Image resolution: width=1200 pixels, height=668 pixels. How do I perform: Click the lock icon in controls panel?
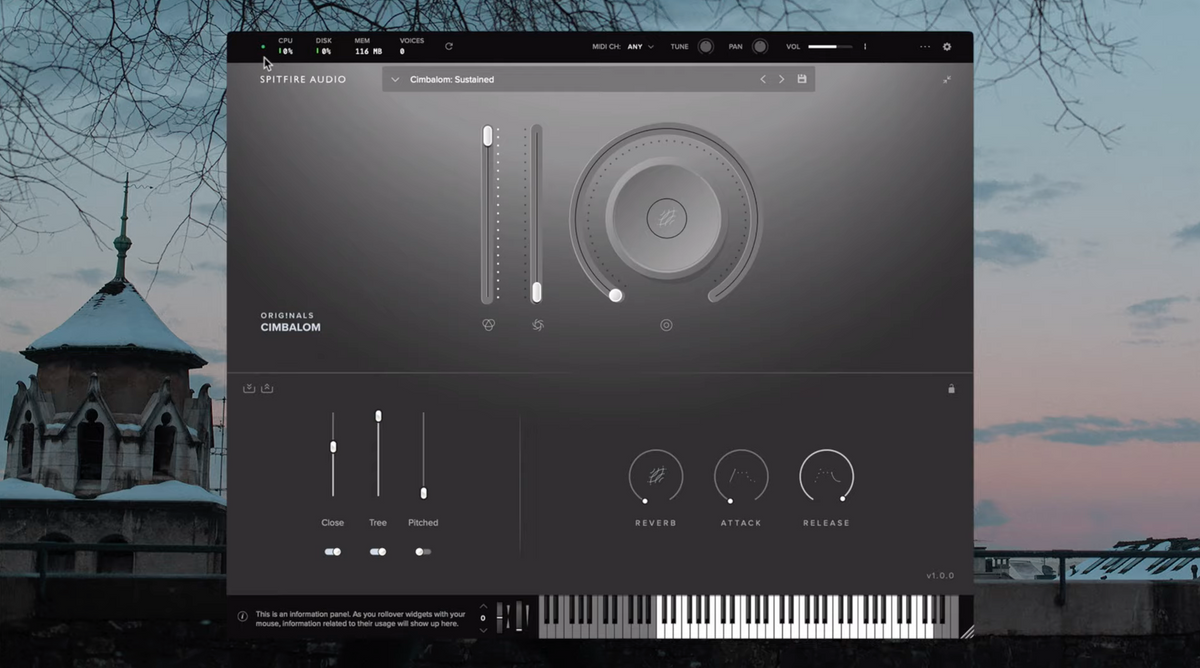[951, 389]
